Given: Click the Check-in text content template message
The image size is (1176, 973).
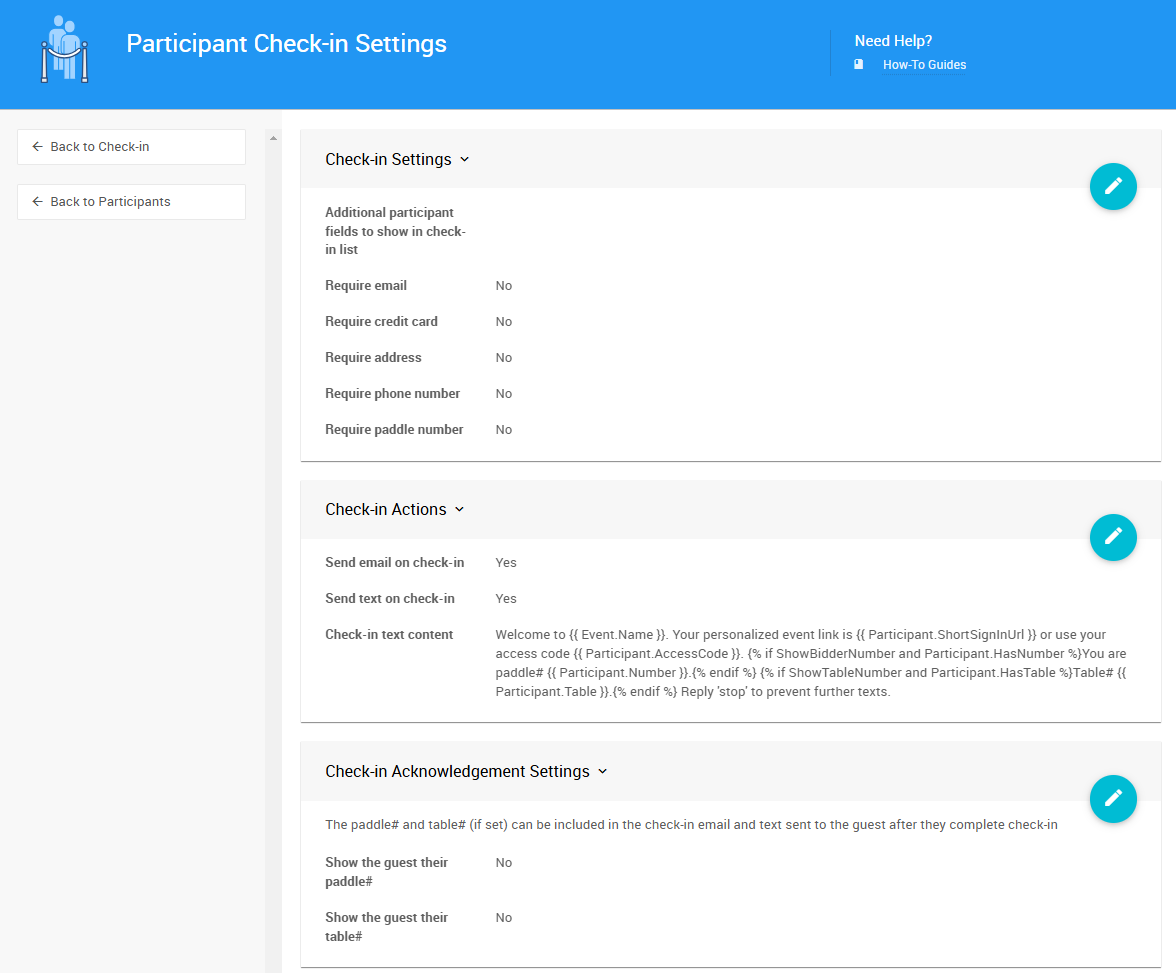Looking at the screenshot, I should (x=810, y=663).
